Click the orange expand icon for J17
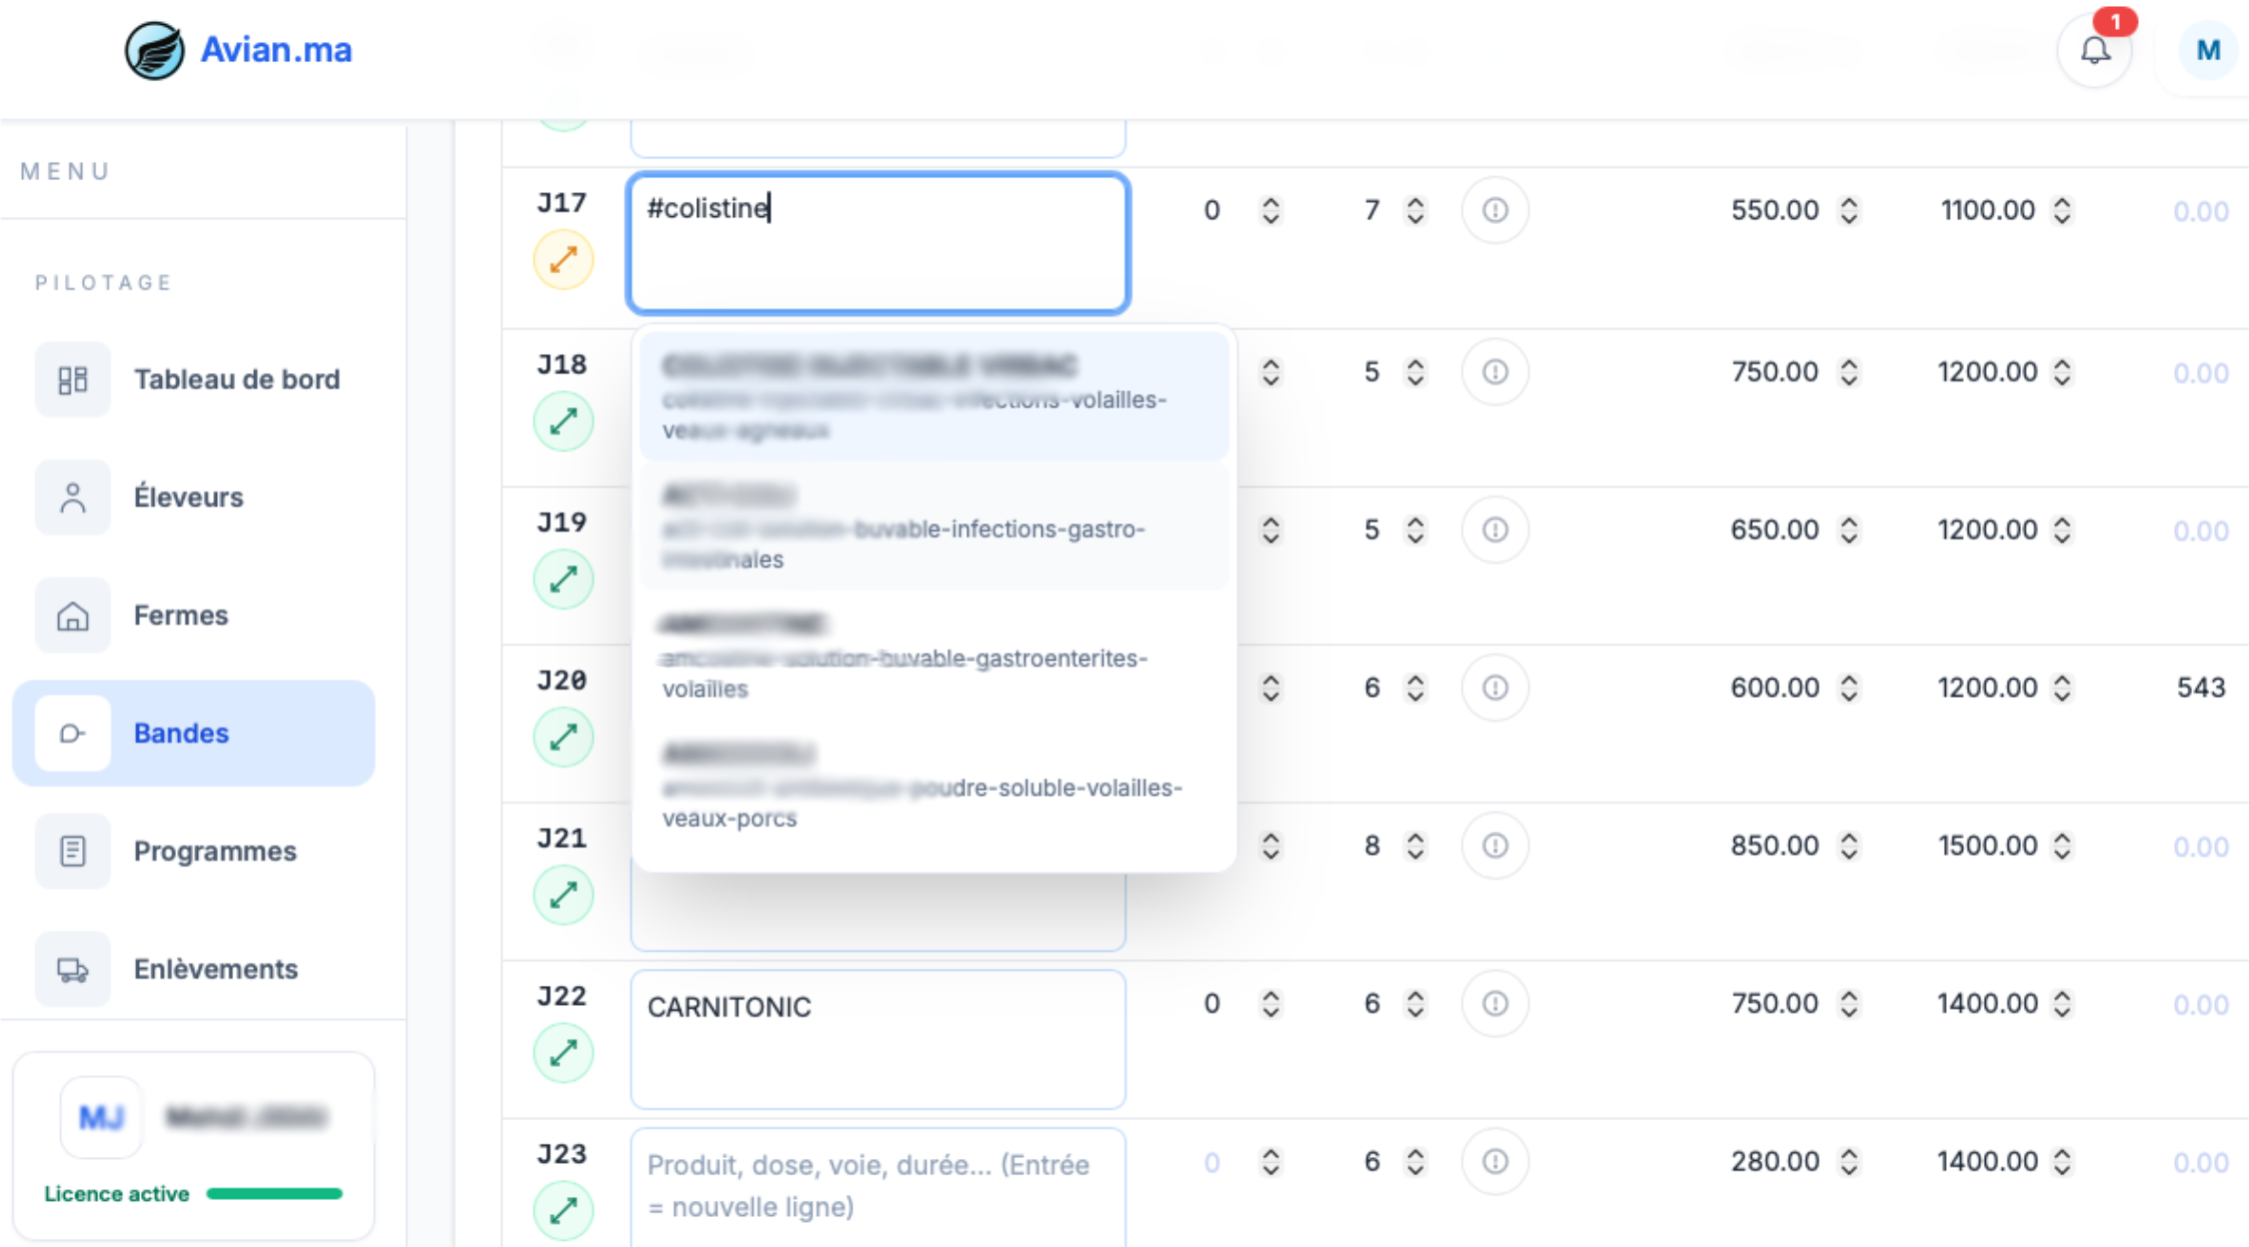The width and height of the screenshot is (2249, 1247). click(x=563, y=260)
